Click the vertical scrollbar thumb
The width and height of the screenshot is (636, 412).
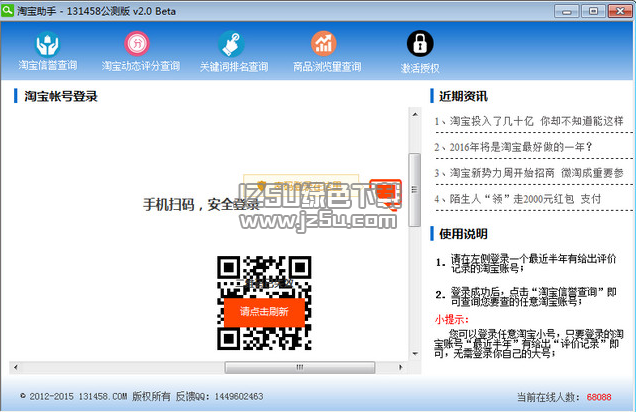point(415,189)
